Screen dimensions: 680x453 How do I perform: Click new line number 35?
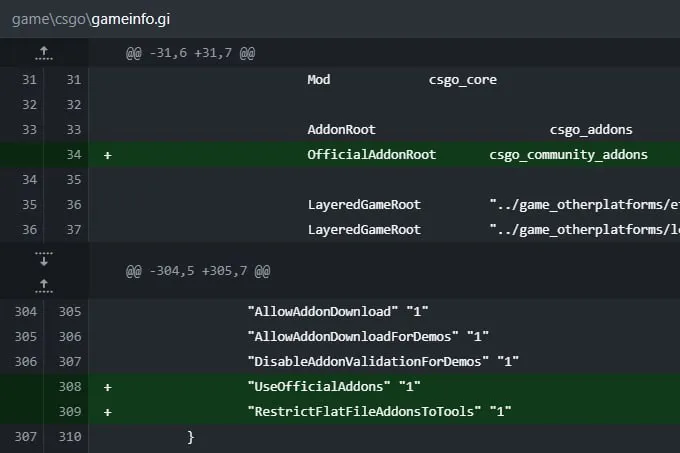point(74,180)
